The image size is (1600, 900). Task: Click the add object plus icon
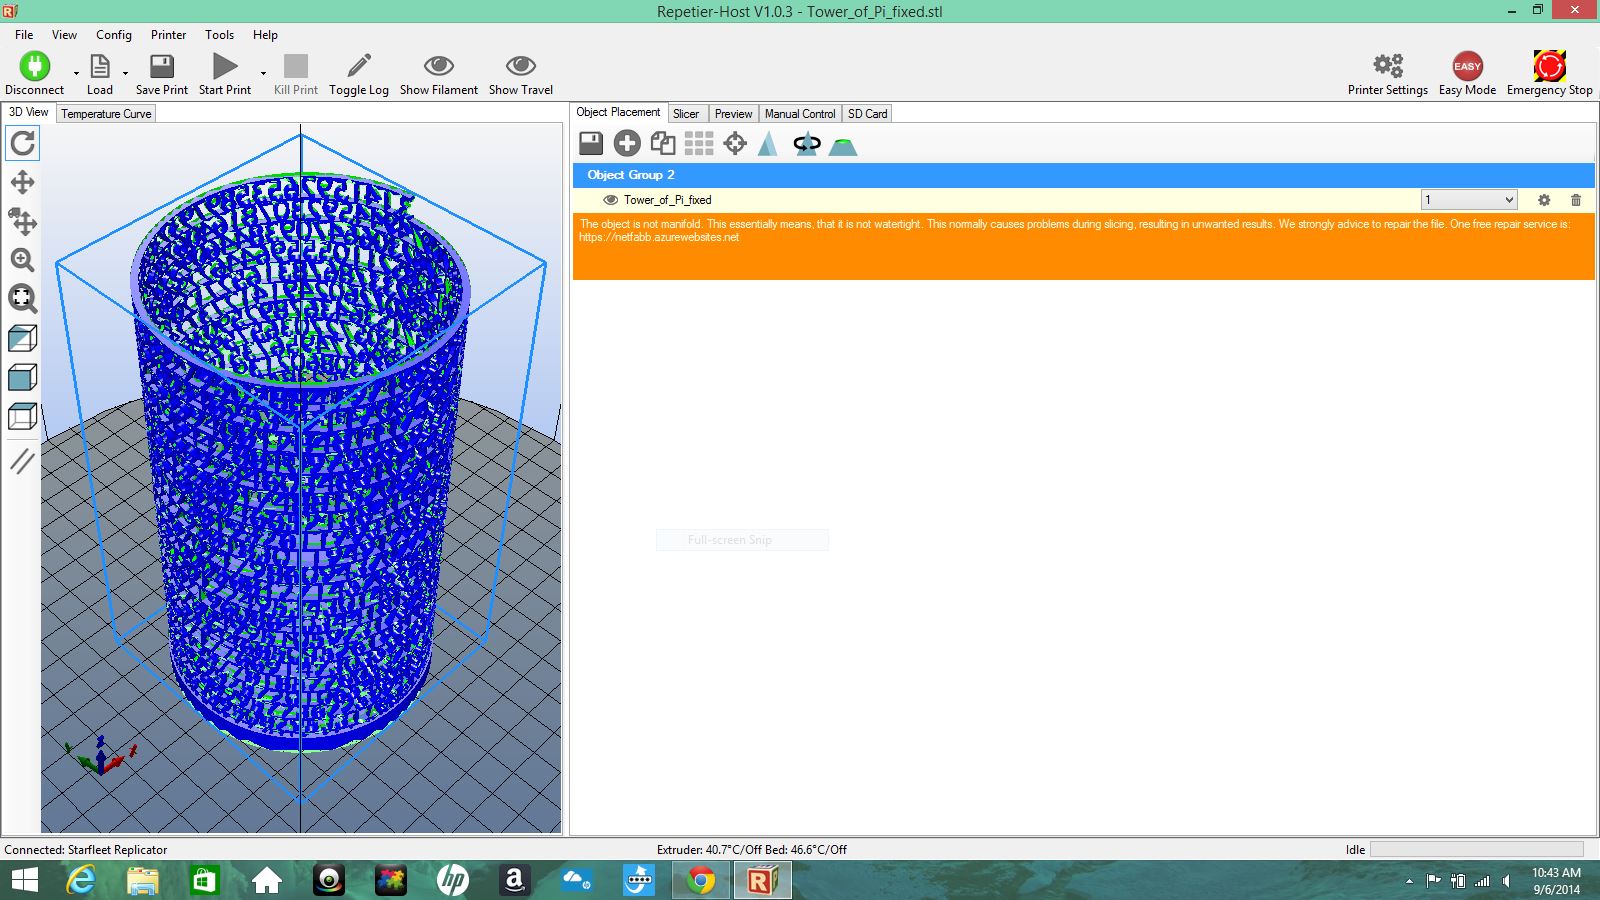(x=627, y=144)
